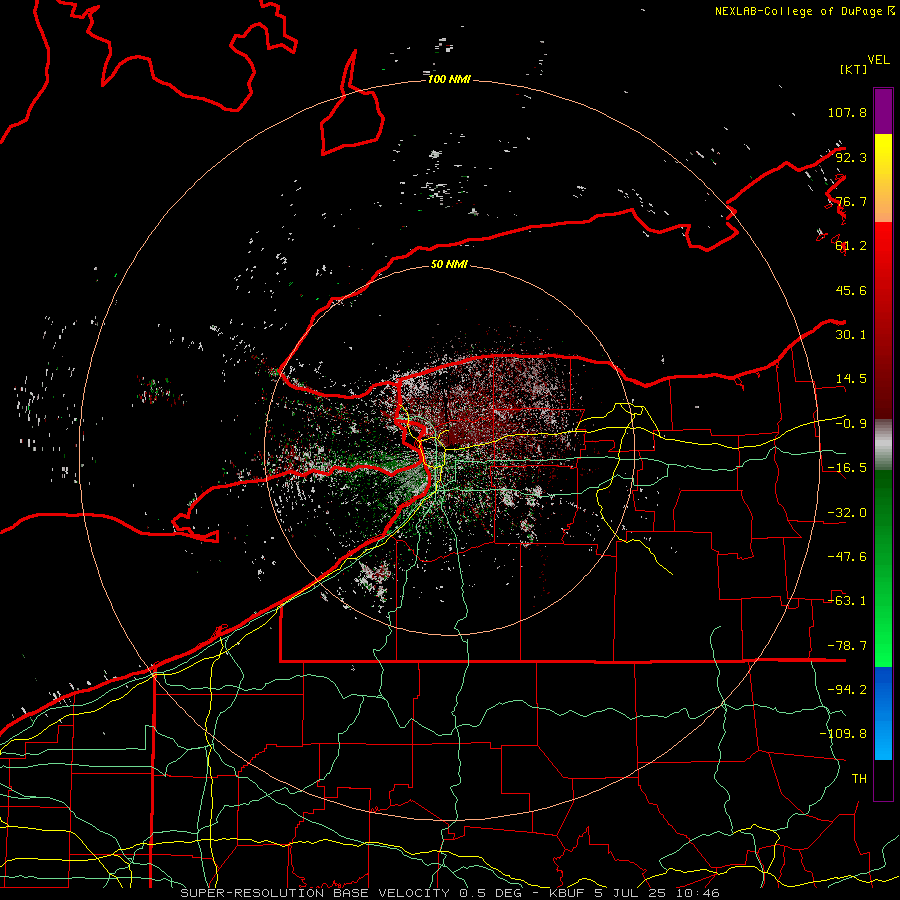The image size is (900, 900).
Task: Click the -78.7 velocity scale value
Action: click(847, 646)
